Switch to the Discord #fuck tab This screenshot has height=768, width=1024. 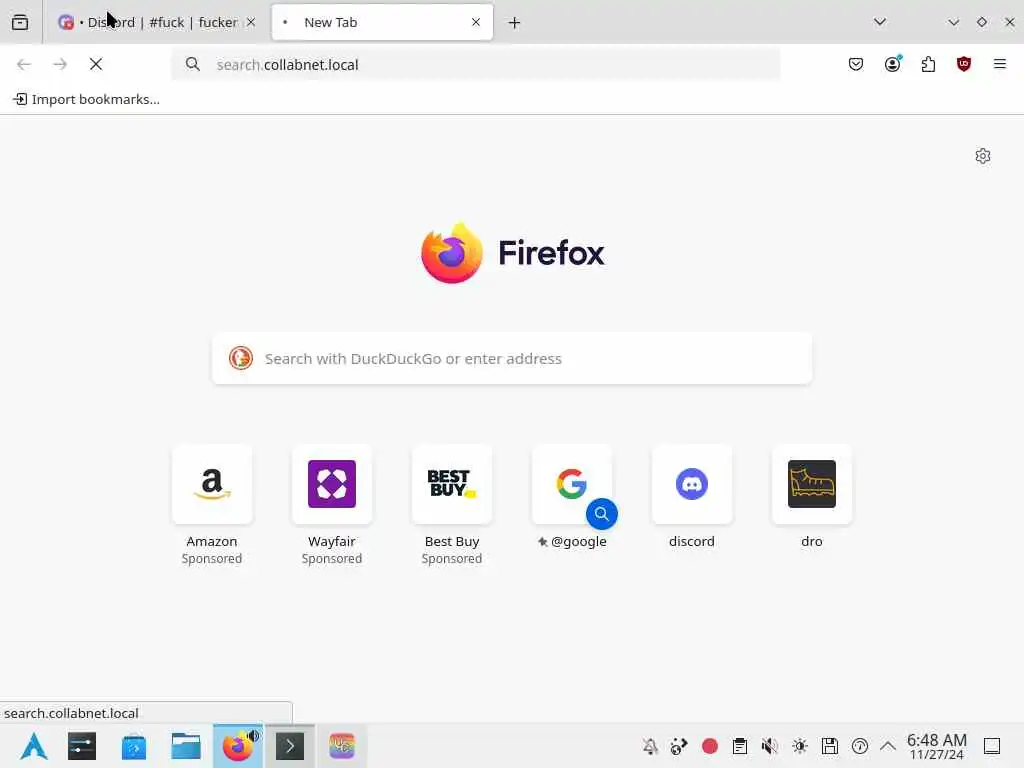point(157,22)
